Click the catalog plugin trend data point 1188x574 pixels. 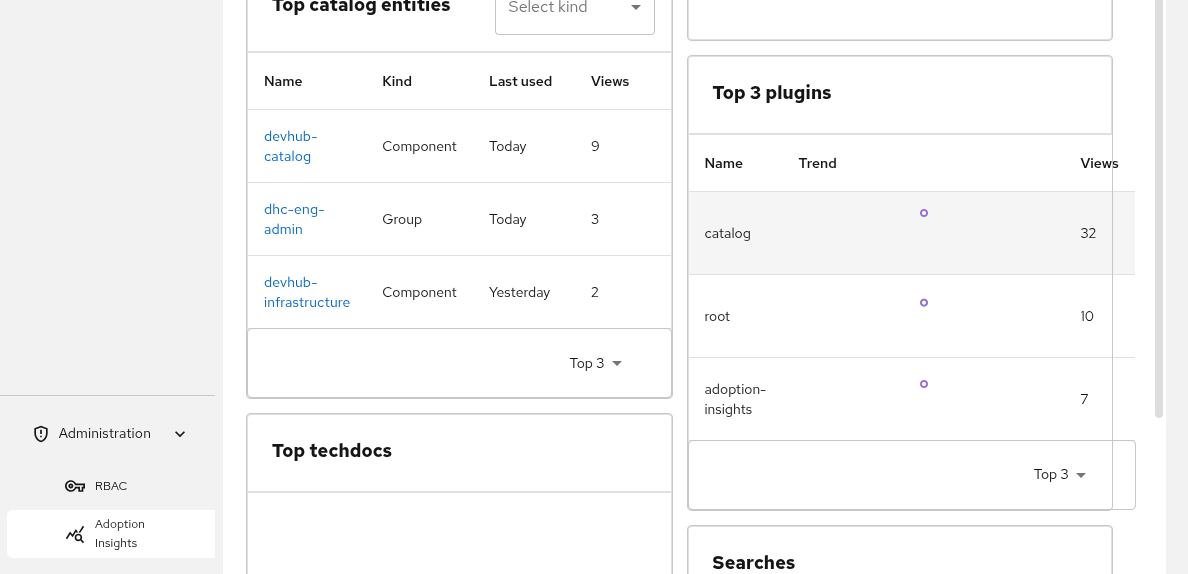924,213
